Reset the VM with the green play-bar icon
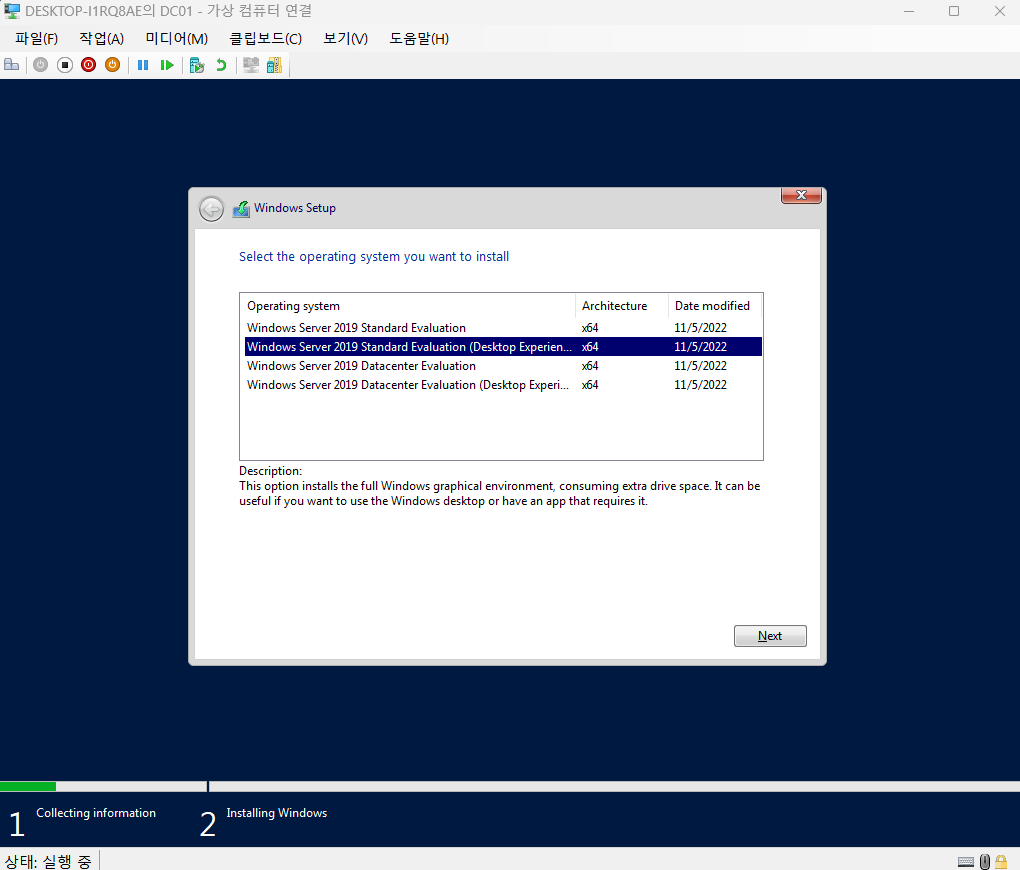The image size is (1020, 870). [x=167, y=64]
